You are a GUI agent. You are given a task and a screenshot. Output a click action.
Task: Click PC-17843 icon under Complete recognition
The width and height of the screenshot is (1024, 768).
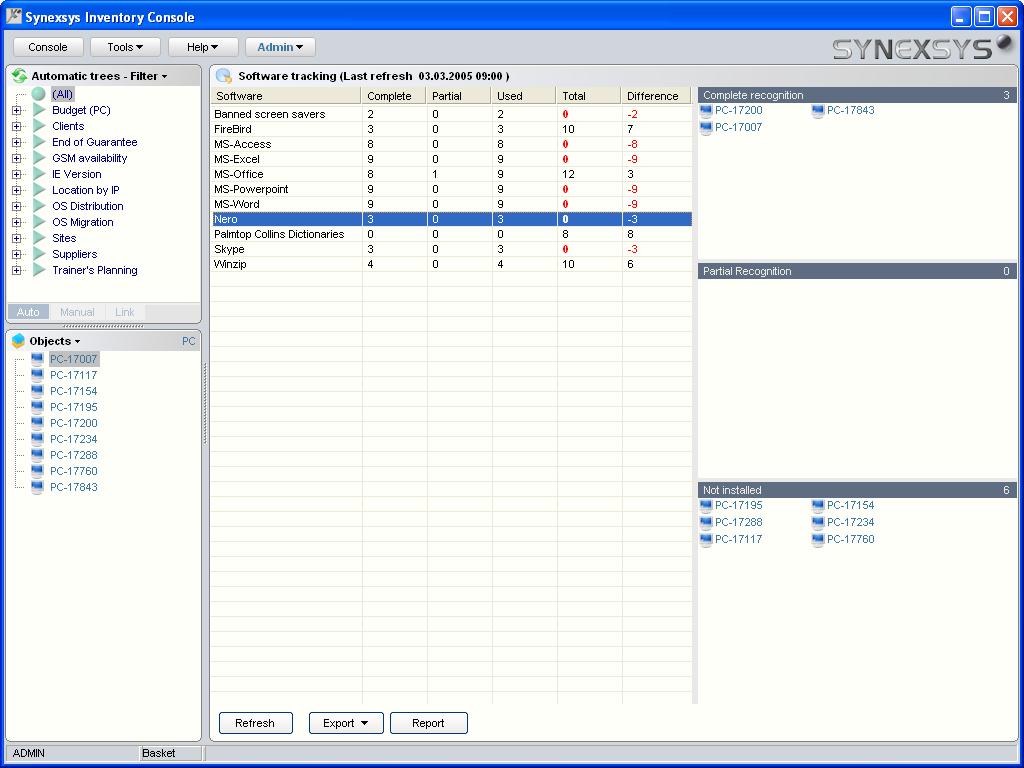pyautogui.click(x=818, y=110)
